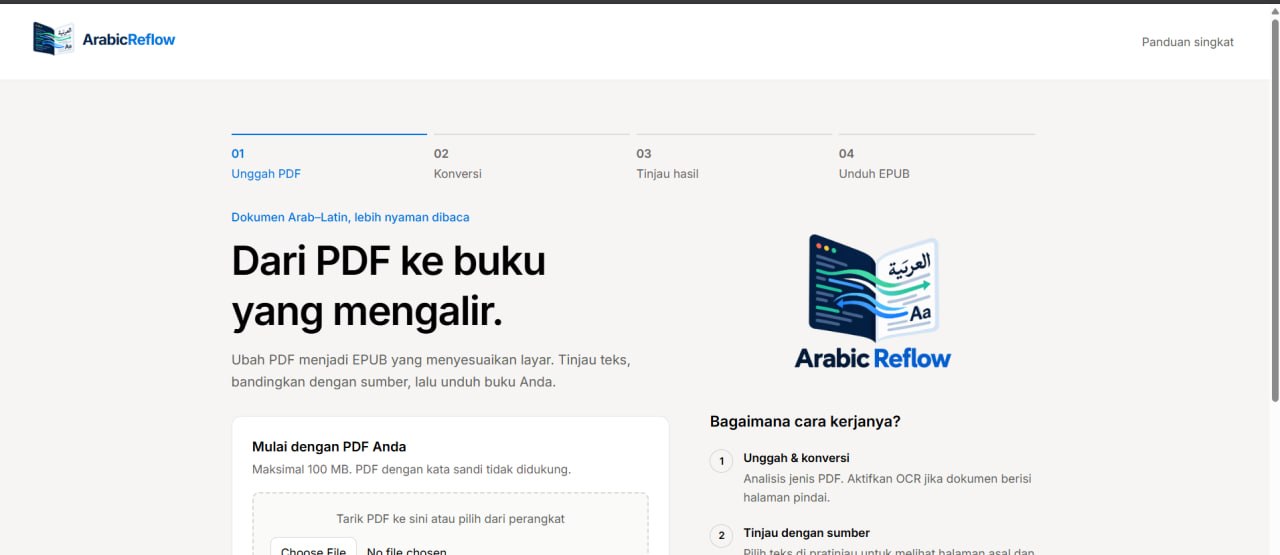Click the ArabicReflow logo icon in header

pos(53,39)
